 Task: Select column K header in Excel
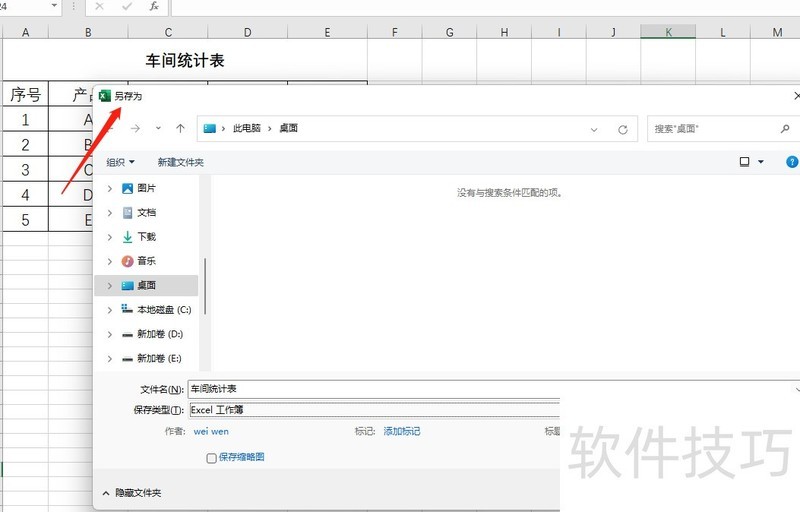pos(668,32)
